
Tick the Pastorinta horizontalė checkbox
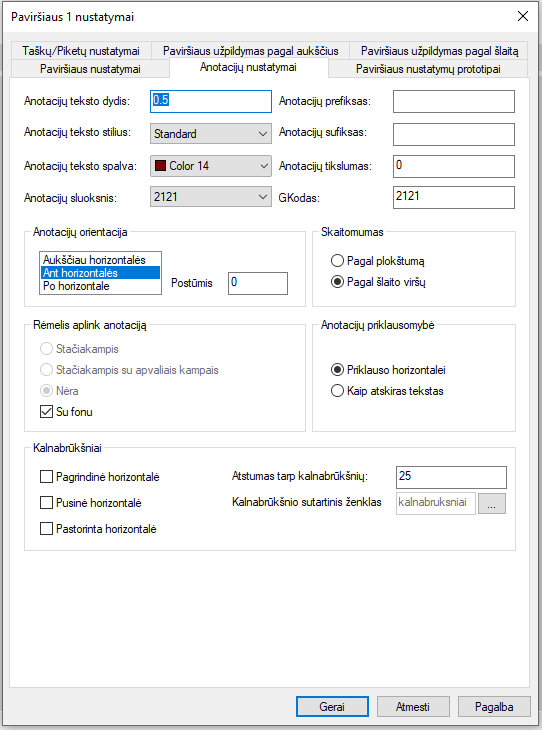[46, 529]
